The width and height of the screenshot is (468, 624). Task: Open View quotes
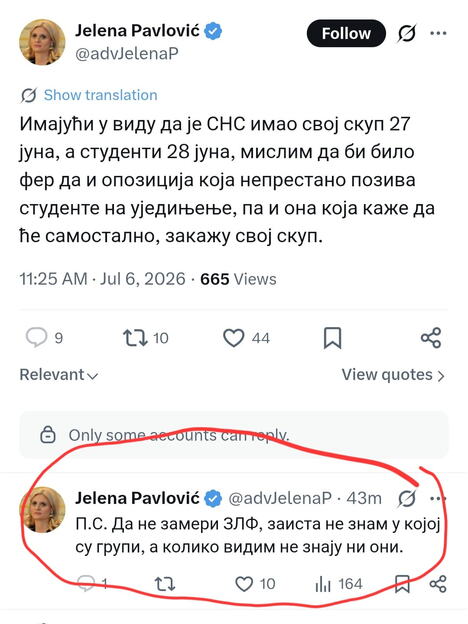point(393,375)
